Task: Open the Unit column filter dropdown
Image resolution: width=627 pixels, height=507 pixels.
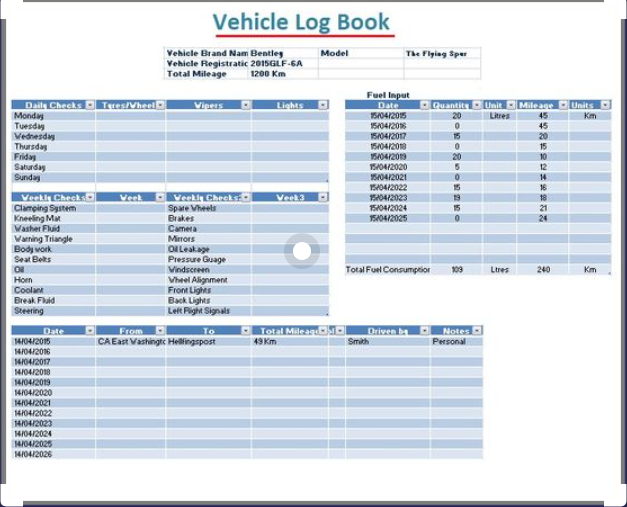Action: (x=511, y=105)
